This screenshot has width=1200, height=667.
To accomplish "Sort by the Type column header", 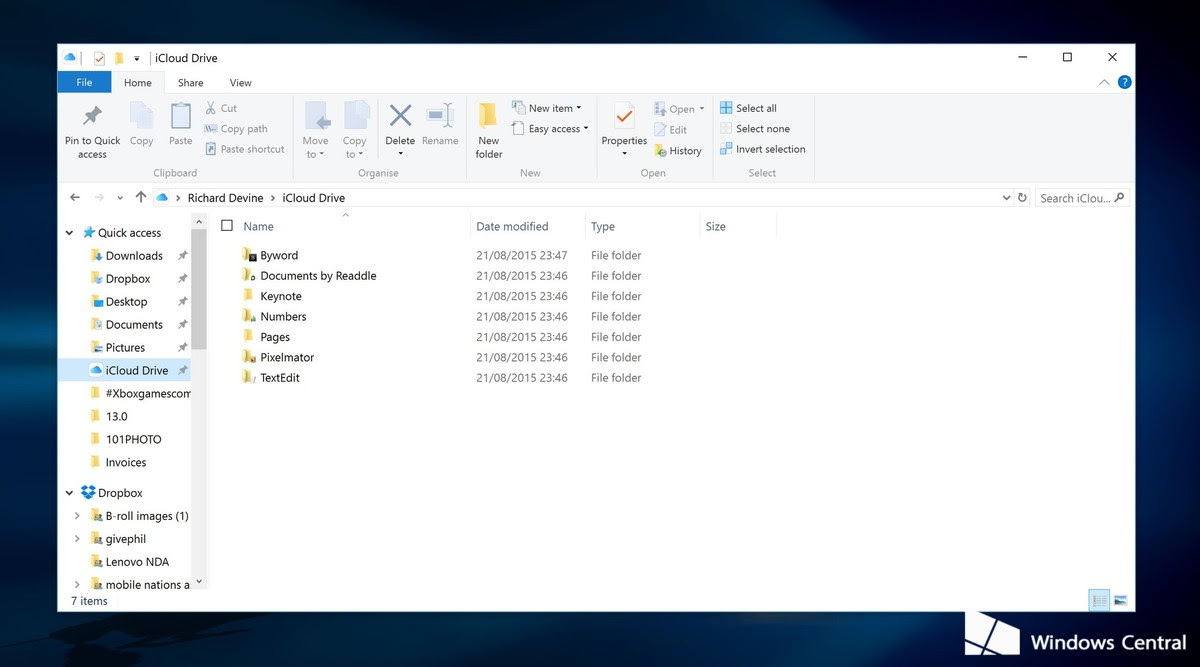I will tap(603, 227).
